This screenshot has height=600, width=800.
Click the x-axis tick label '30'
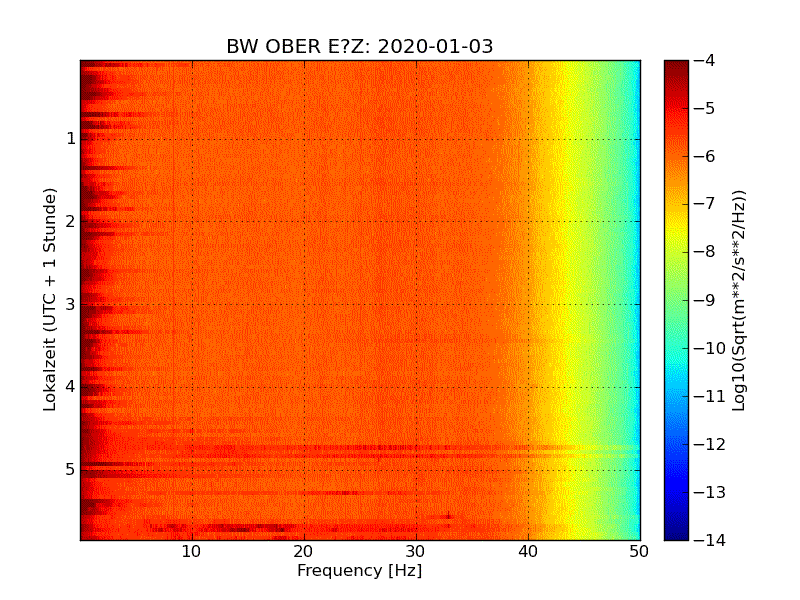[416, 552]
